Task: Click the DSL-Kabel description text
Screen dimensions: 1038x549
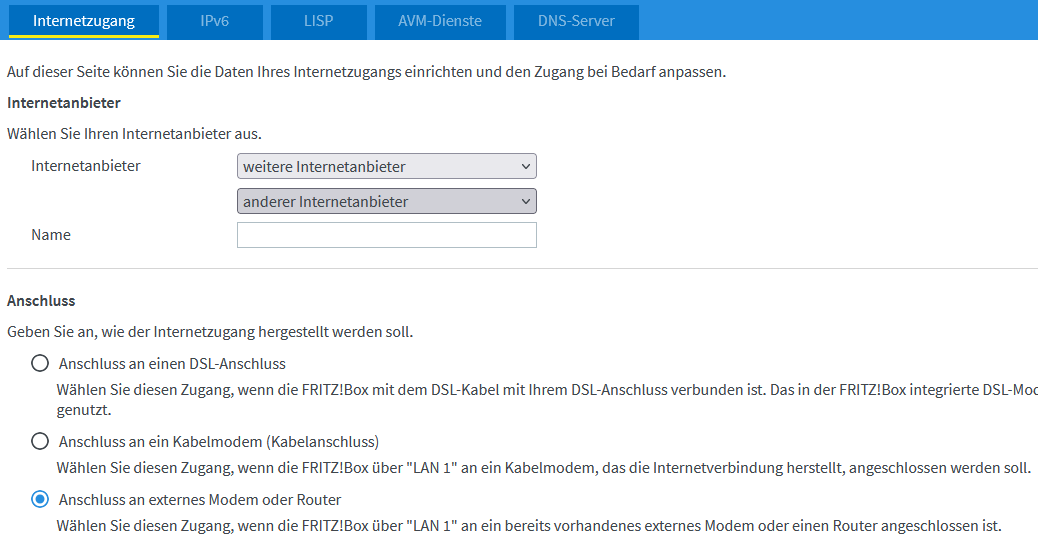Action: click(x=540, y=389)
